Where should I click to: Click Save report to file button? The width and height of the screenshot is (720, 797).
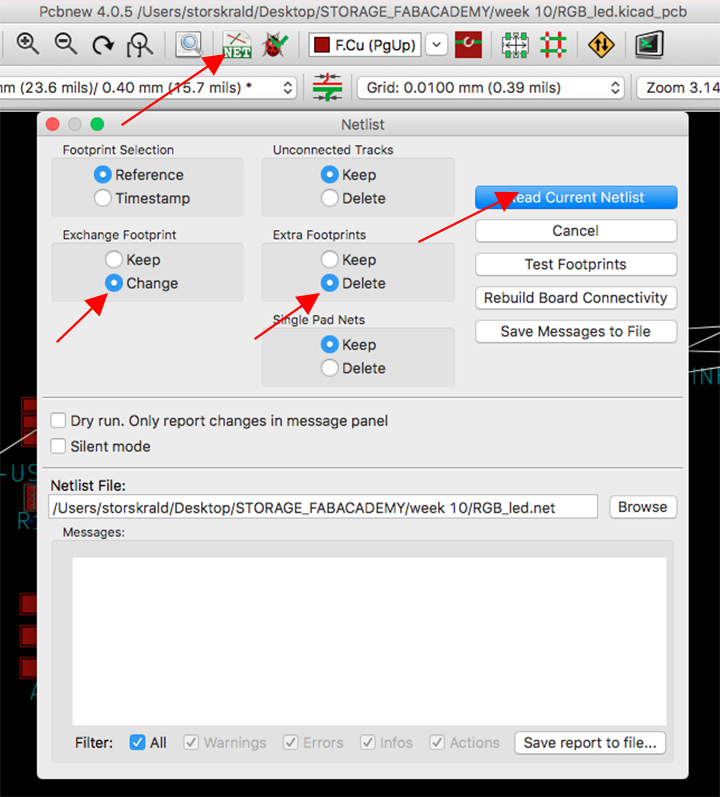coord(590,743)
